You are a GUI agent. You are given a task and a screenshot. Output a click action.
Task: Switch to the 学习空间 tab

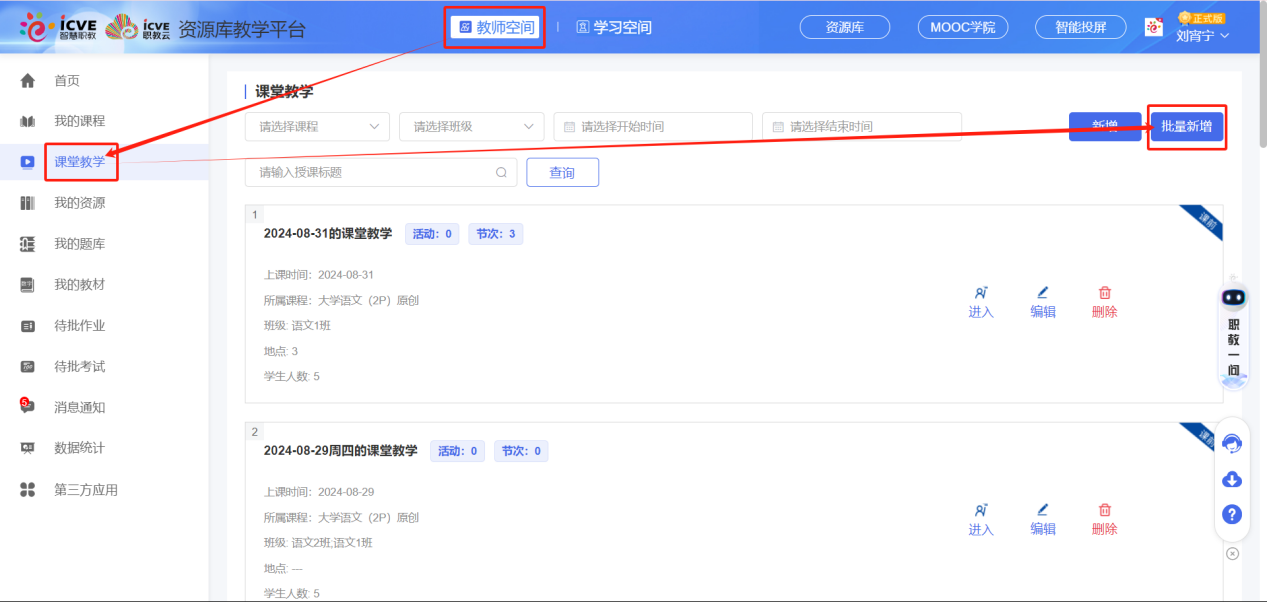point(613,27)
